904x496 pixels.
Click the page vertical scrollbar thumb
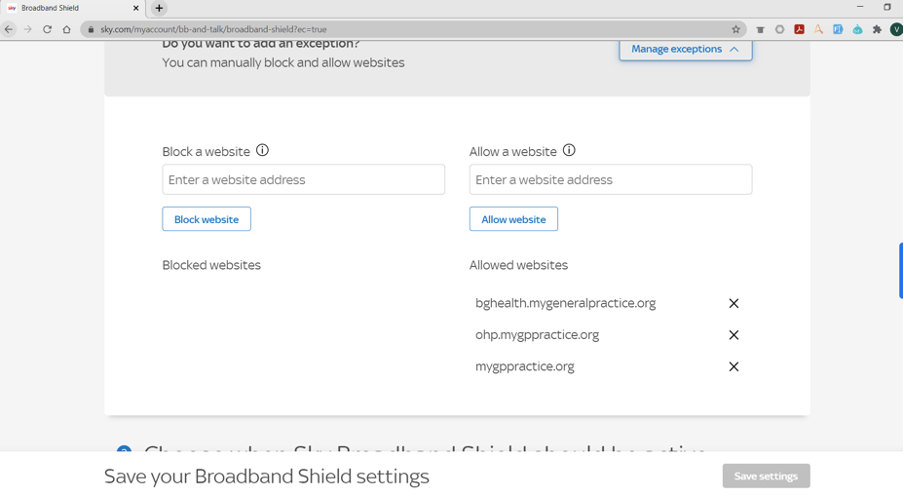click(901, 271)
